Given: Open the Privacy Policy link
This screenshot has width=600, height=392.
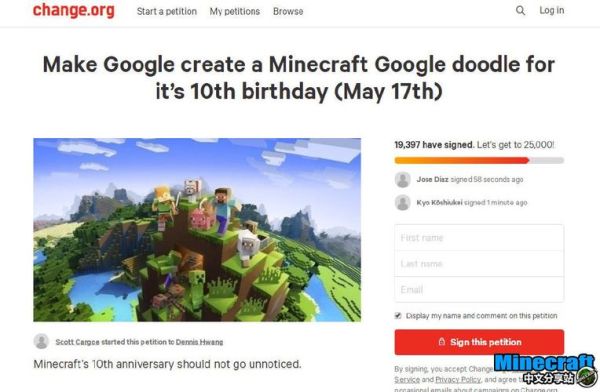Looking at the screenshot, I should pos(458,379).
